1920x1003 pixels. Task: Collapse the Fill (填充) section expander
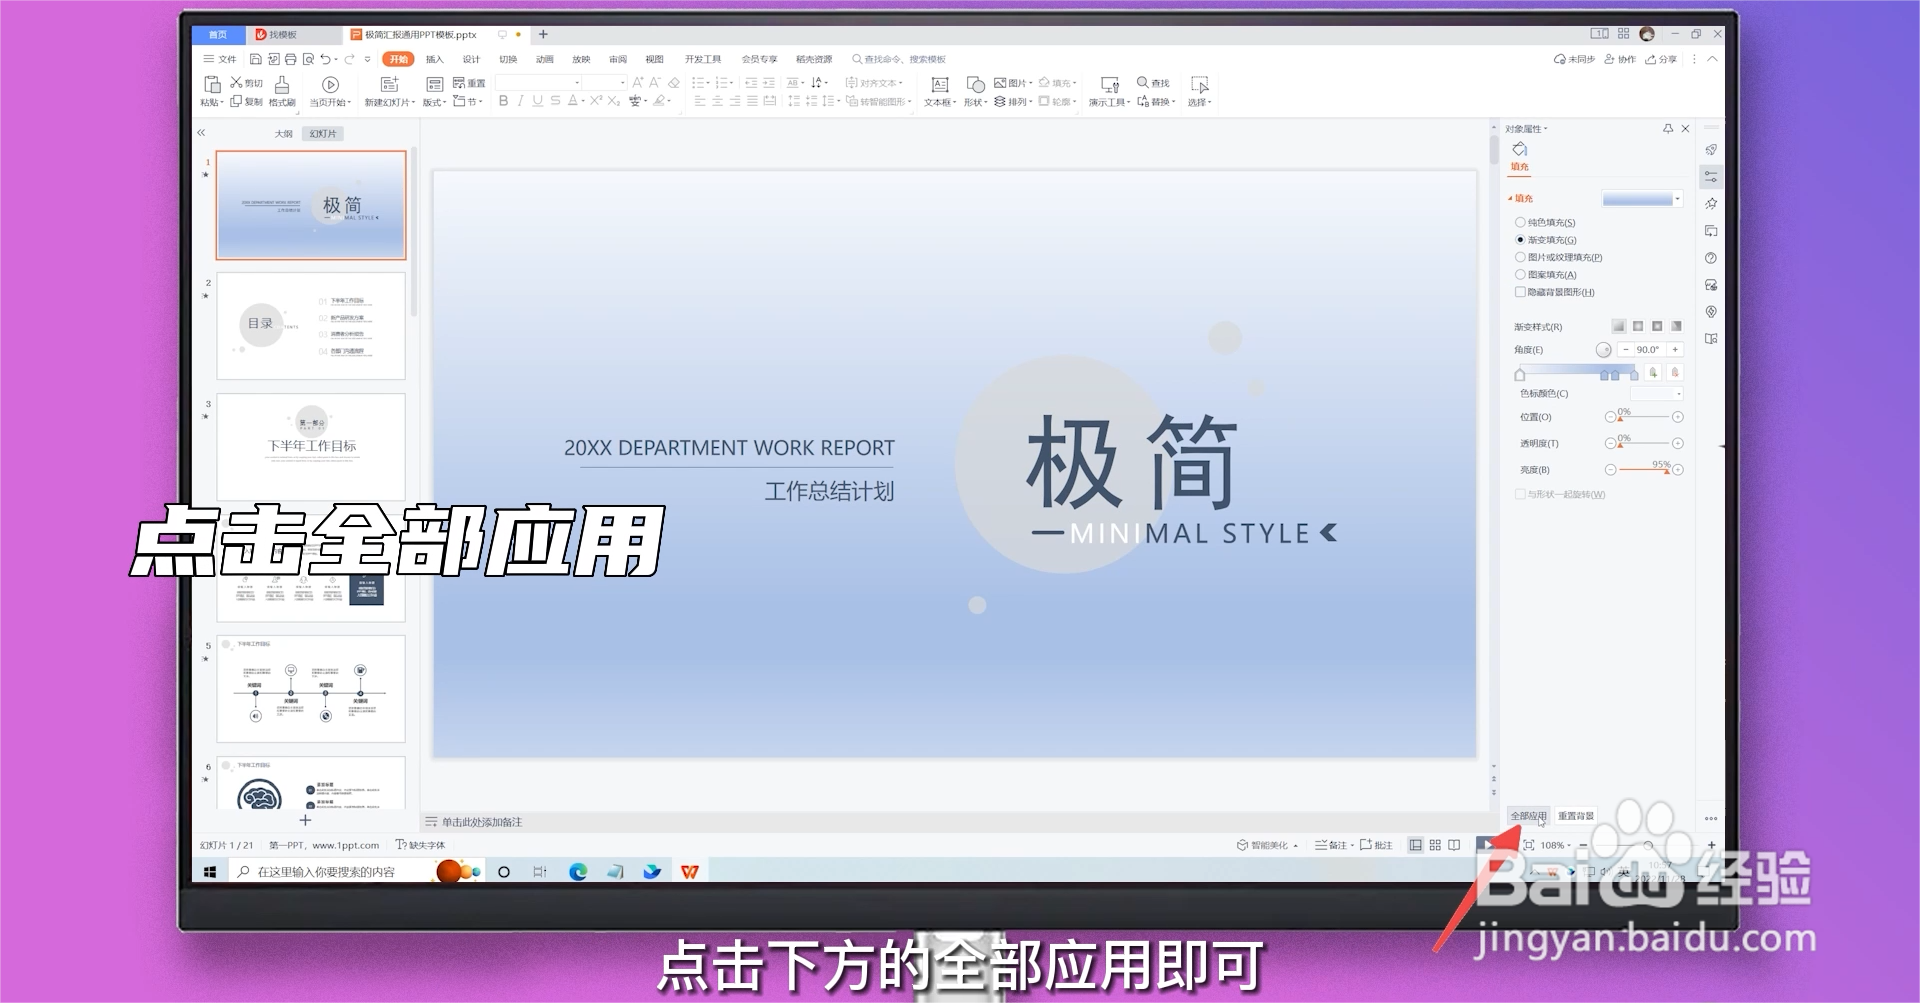point(1510,199)
